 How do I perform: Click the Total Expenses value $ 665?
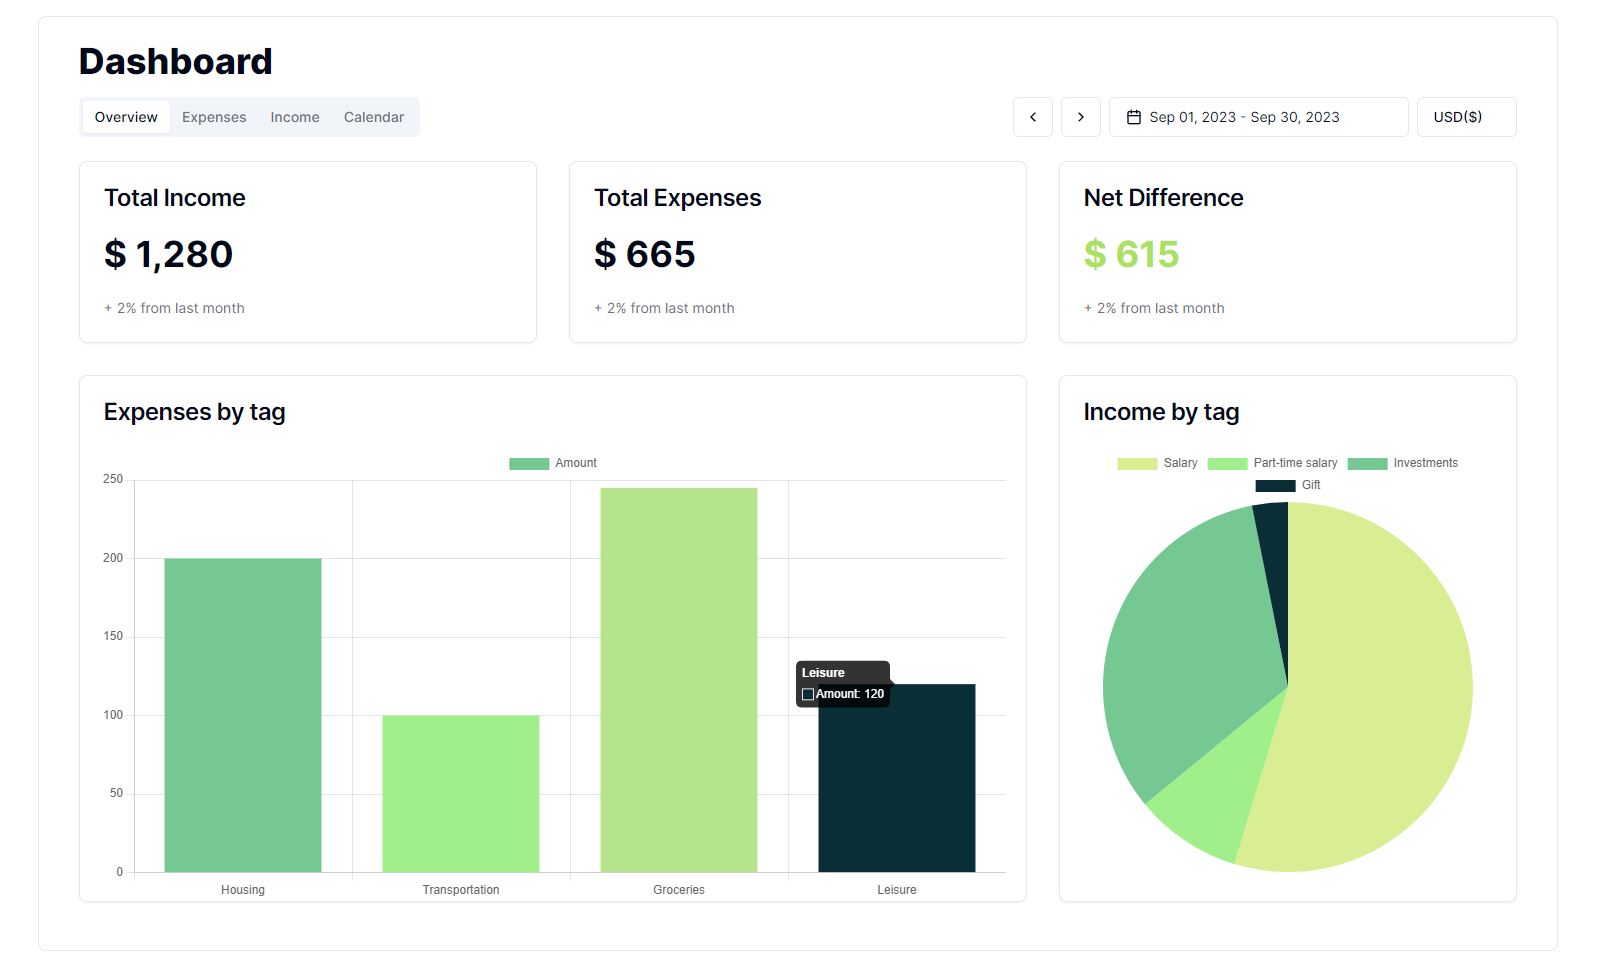coord(645,254)
